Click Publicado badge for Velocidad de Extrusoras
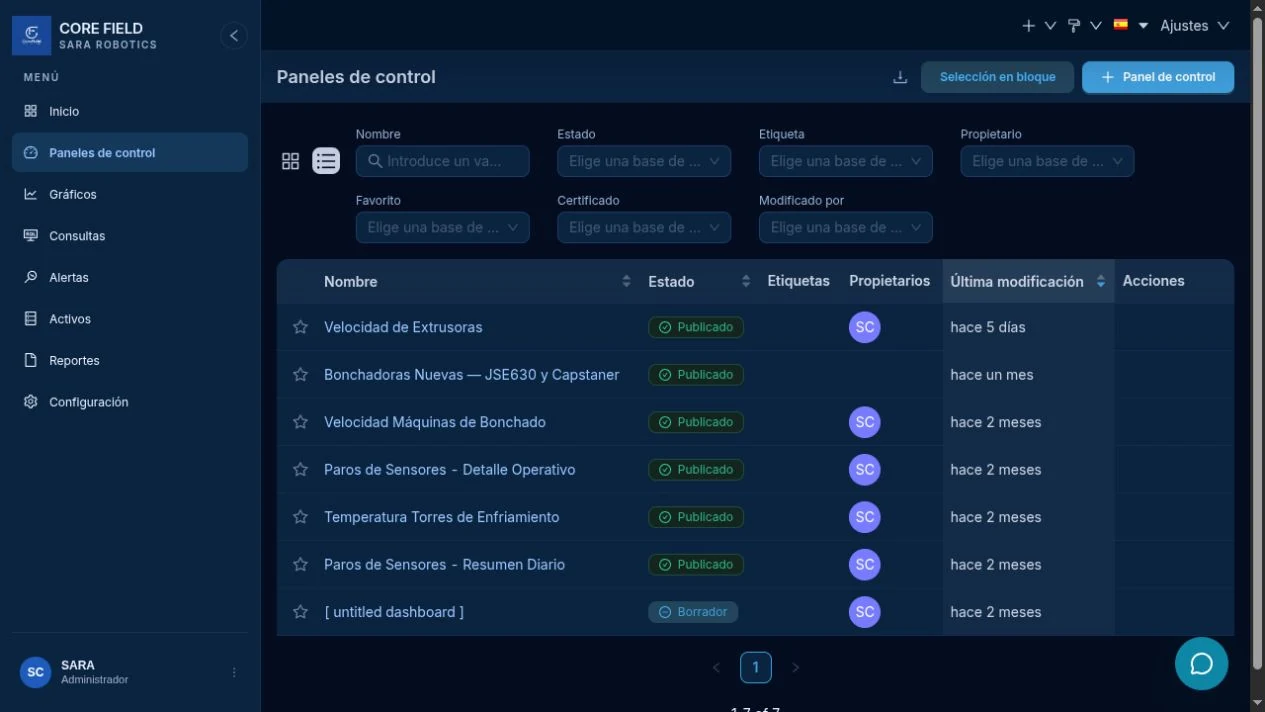The height and width of the screenshot is (712, 1265). [696, 327]
